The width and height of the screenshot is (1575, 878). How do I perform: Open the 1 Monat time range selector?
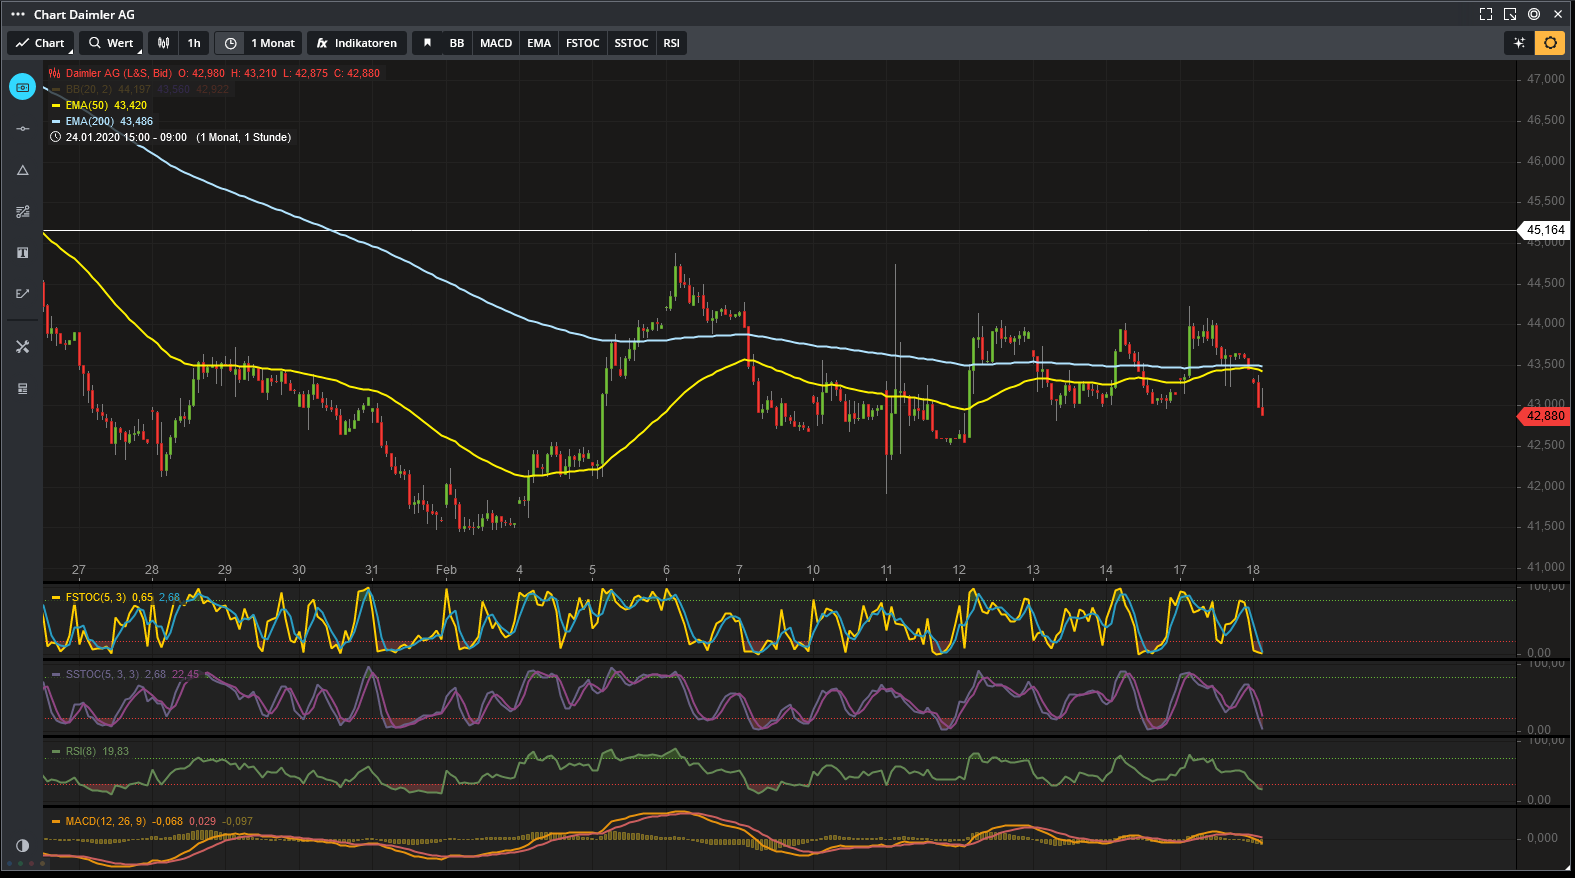pyautogui.click(x=272, y=43)
